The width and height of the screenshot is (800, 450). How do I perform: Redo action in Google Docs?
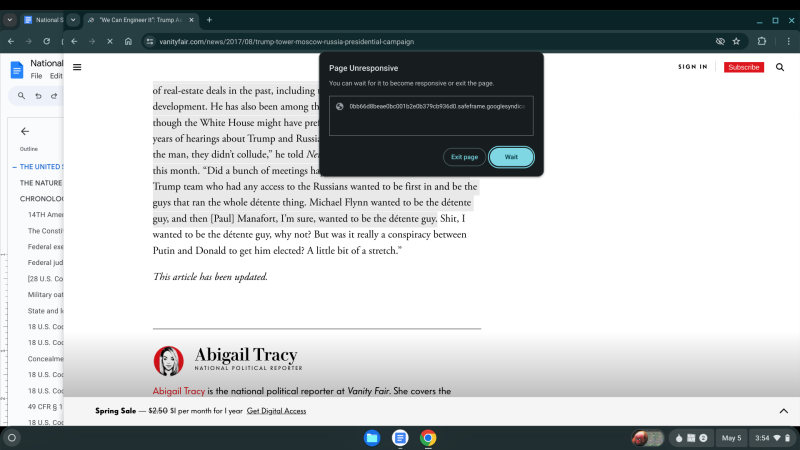coord(54,95)
